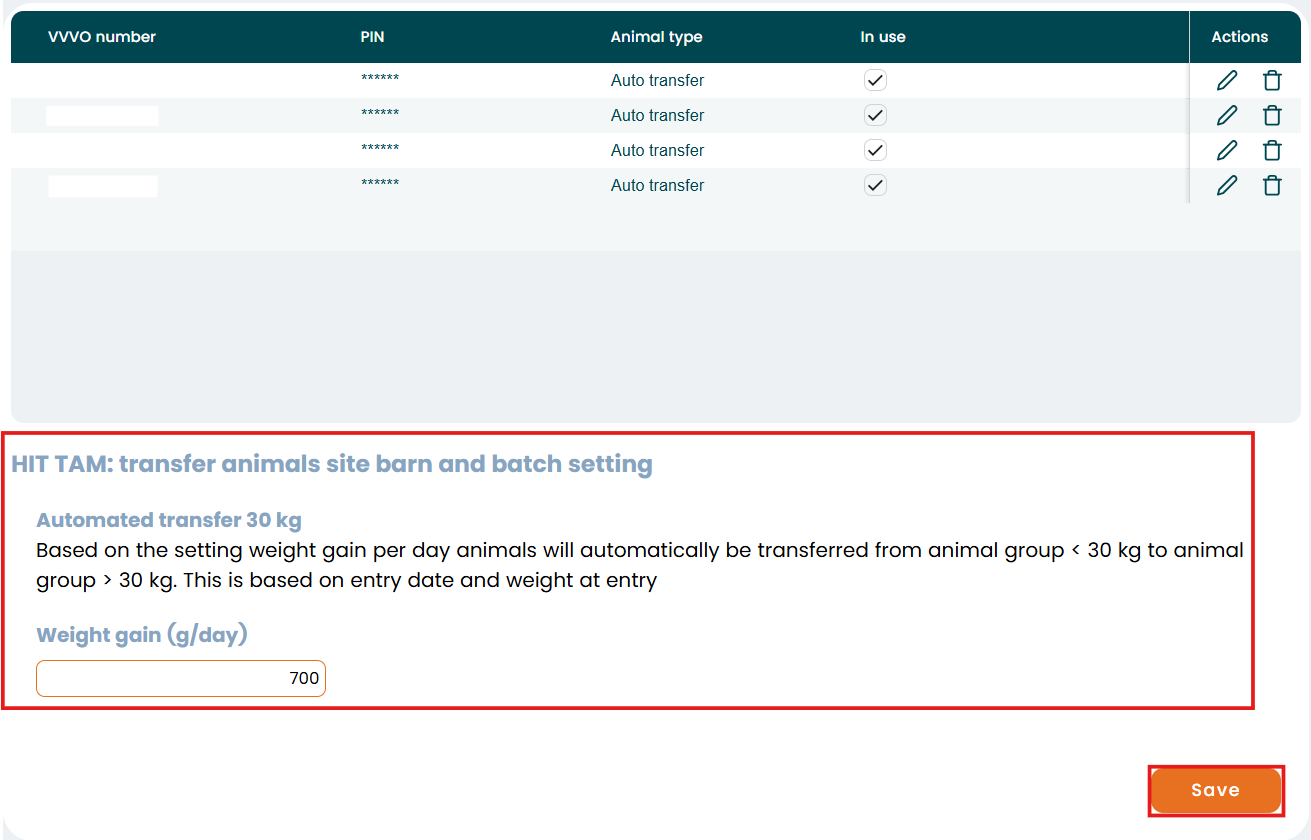Toggle the In use checkbox in second row
Image resolution: width=1311 pixels, height=840 pixels.
[x=875, y=115]
